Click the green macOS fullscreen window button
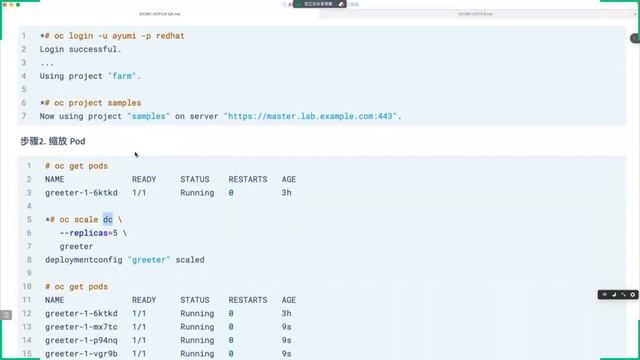 [x=18, y=5]
